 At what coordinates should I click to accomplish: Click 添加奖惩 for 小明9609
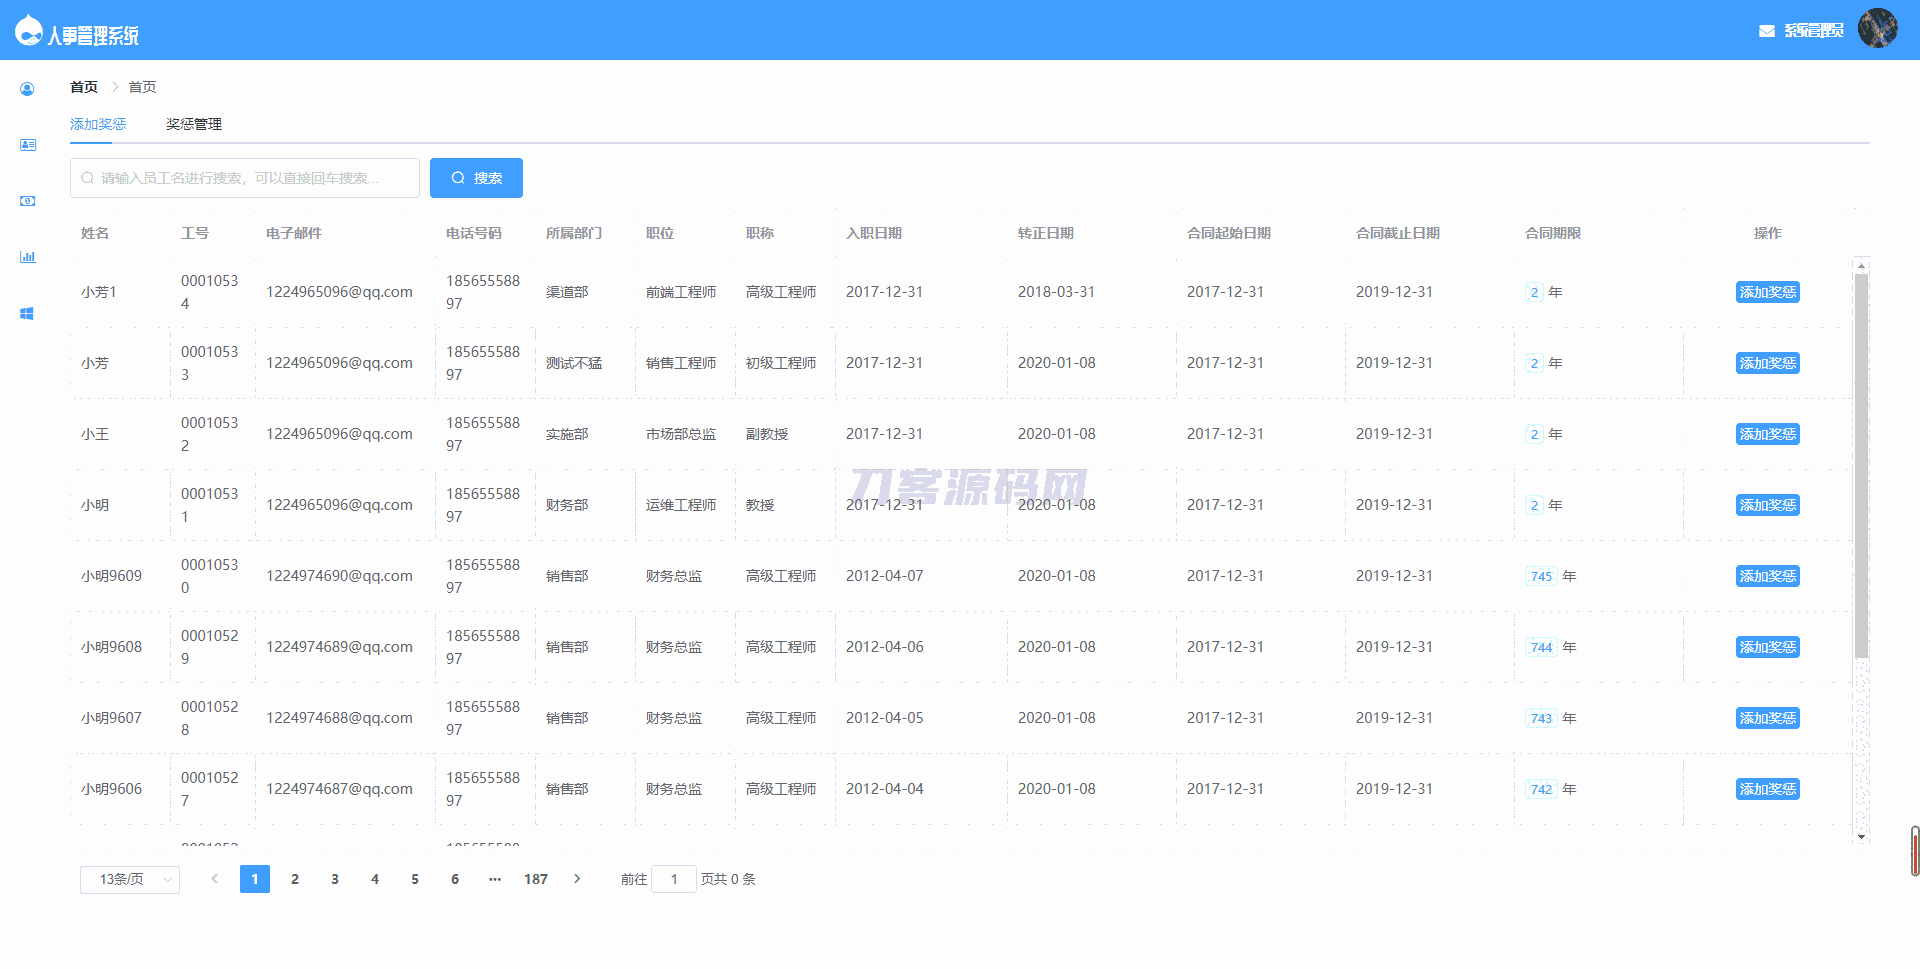1768,576
